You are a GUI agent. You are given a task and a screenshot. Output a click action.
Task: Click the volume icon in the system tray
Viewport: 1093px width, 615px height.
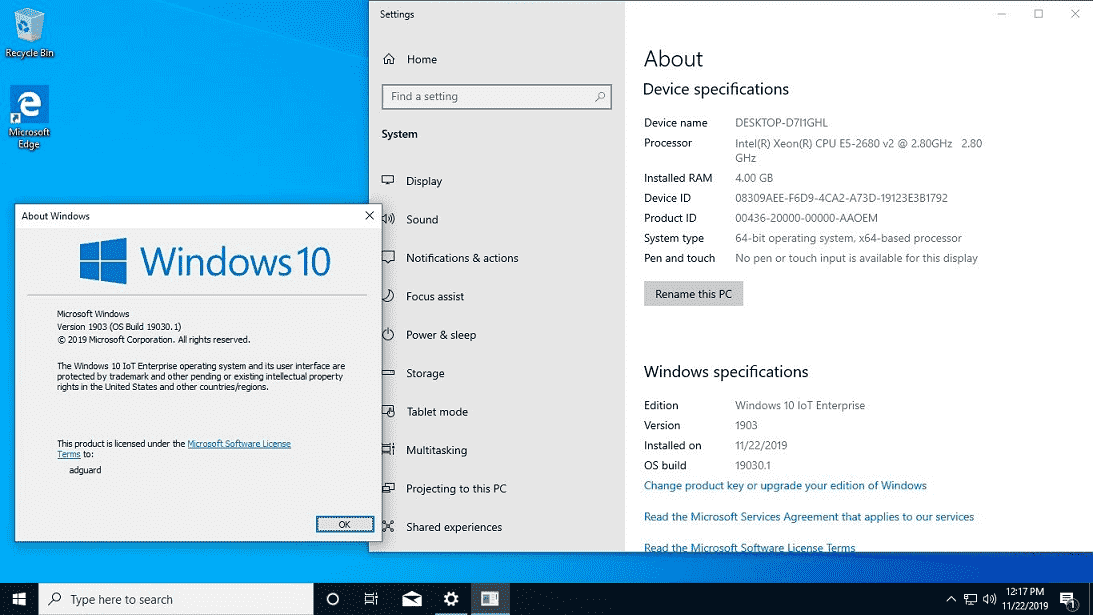(x=989, y=598)
